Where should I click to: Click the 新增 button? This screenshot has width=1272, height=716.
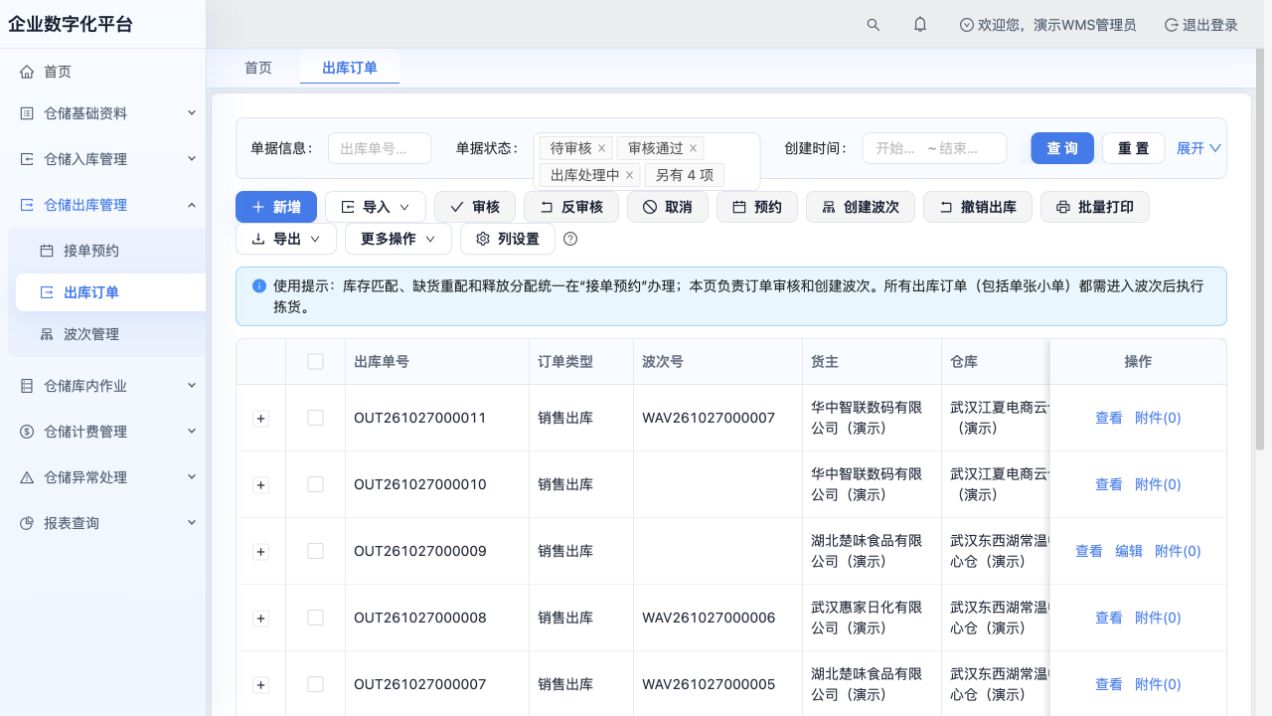(276, 207)
